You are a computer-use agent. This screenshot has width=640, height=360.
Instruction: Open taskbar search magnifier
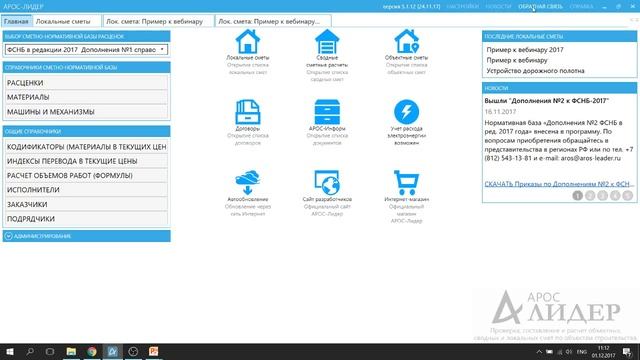[x=30, y=351]
